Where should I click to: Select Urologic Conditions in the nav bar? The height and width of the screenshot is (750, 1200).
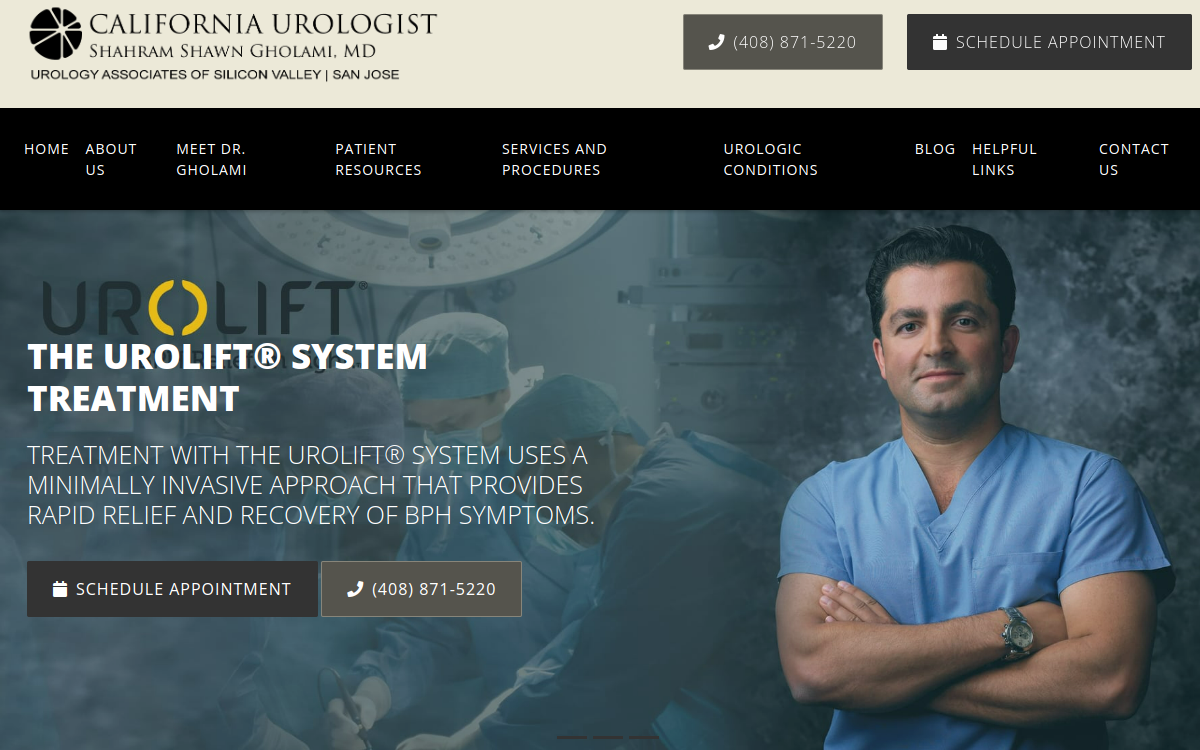pyautogui.click(x=771, y=159)
